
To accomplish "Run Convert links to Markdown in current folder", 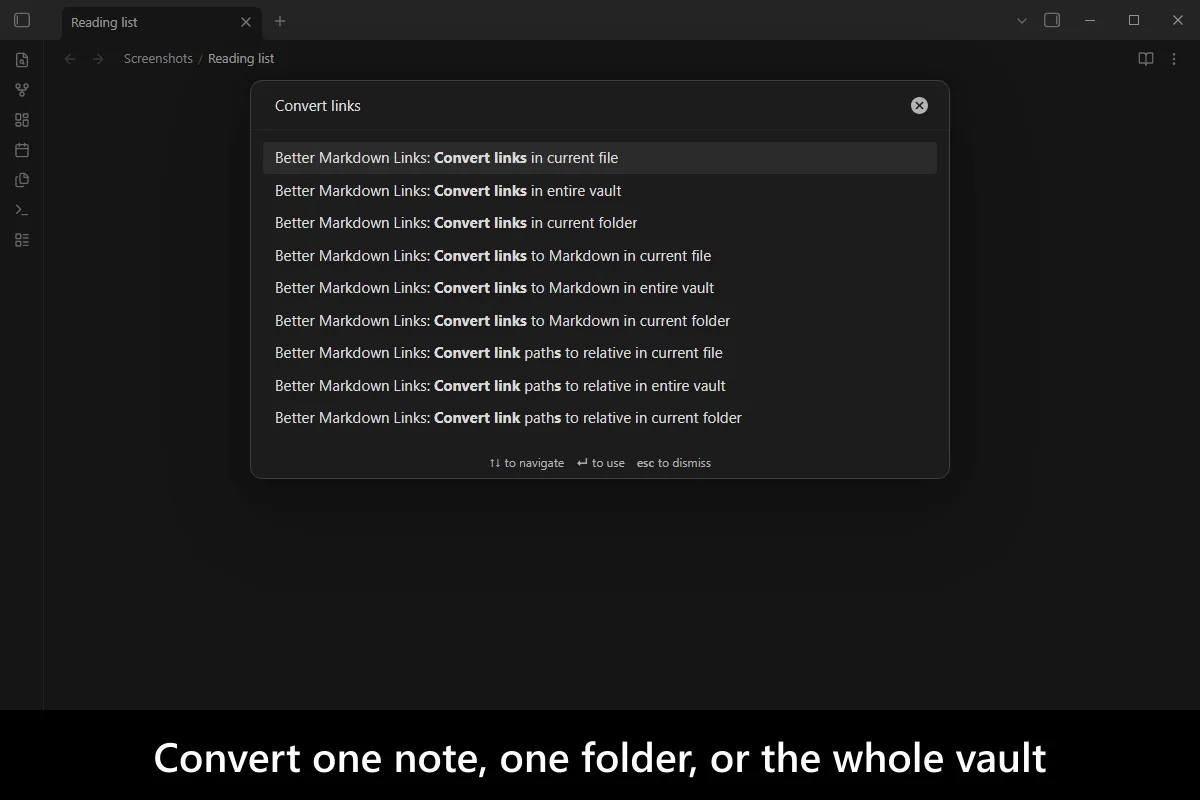I will point(600,321).
